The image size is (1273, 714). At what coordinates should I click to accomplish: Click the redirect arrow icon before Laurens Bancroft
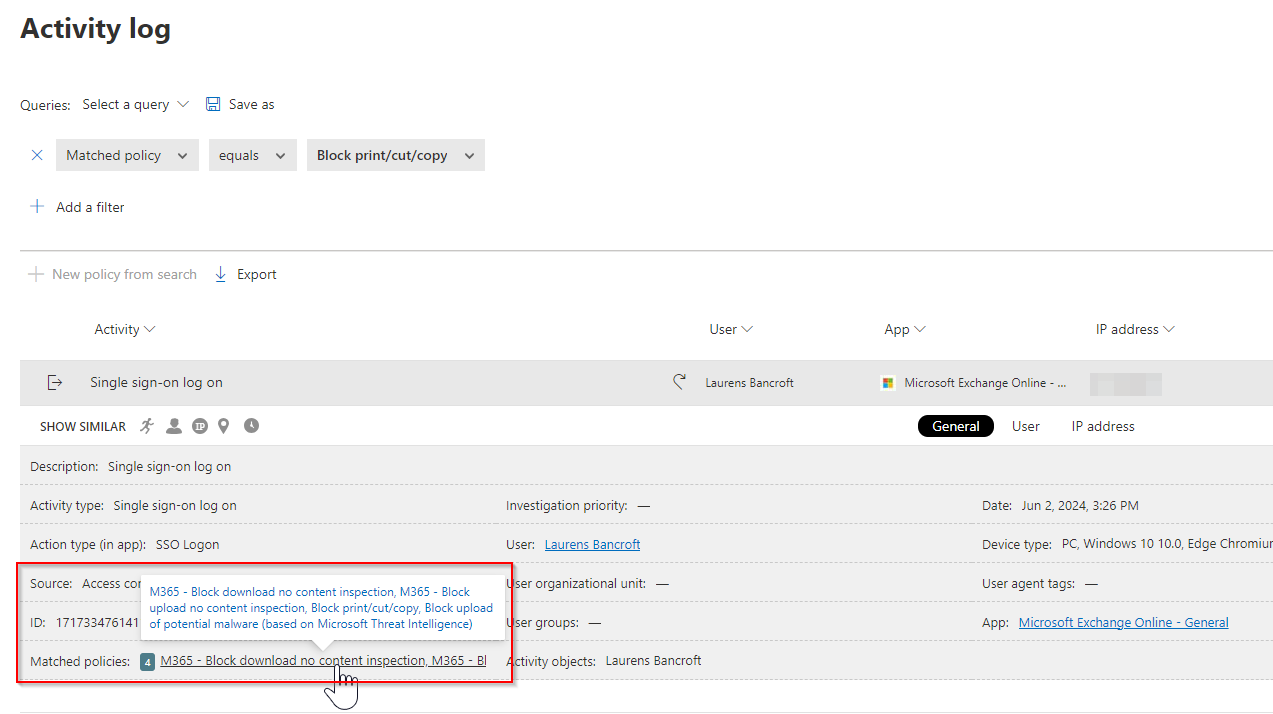click(680, 382)
